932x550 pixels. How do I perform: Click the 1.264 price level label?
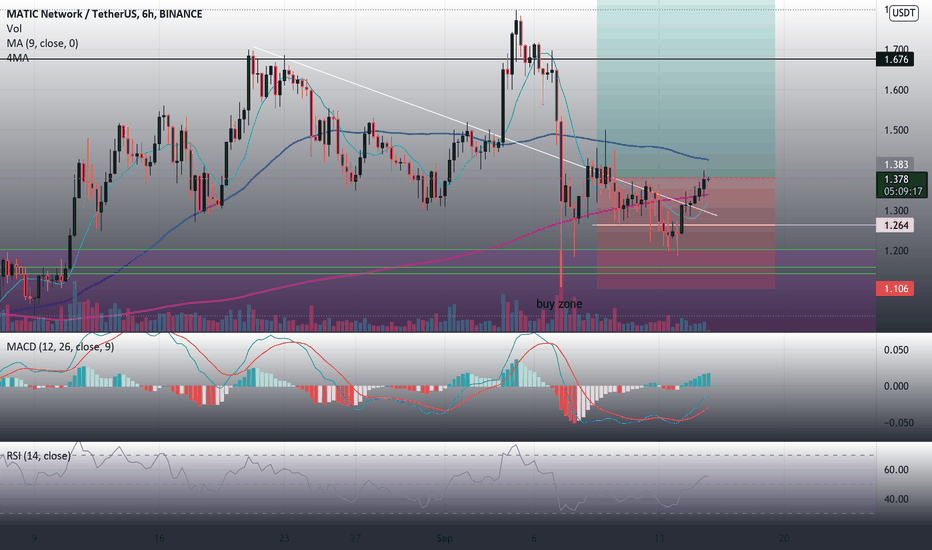click(x=896, y=225)
